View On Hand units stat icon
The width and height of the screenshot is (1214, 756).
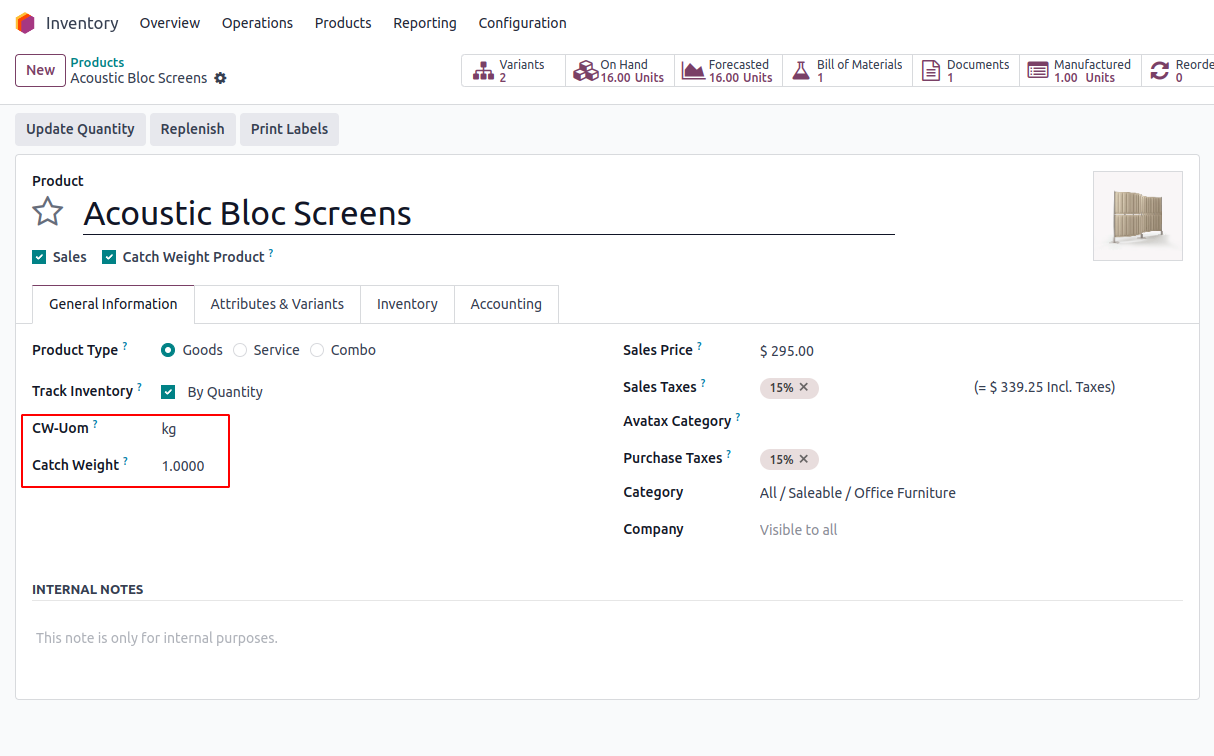[x=585, y=71]
